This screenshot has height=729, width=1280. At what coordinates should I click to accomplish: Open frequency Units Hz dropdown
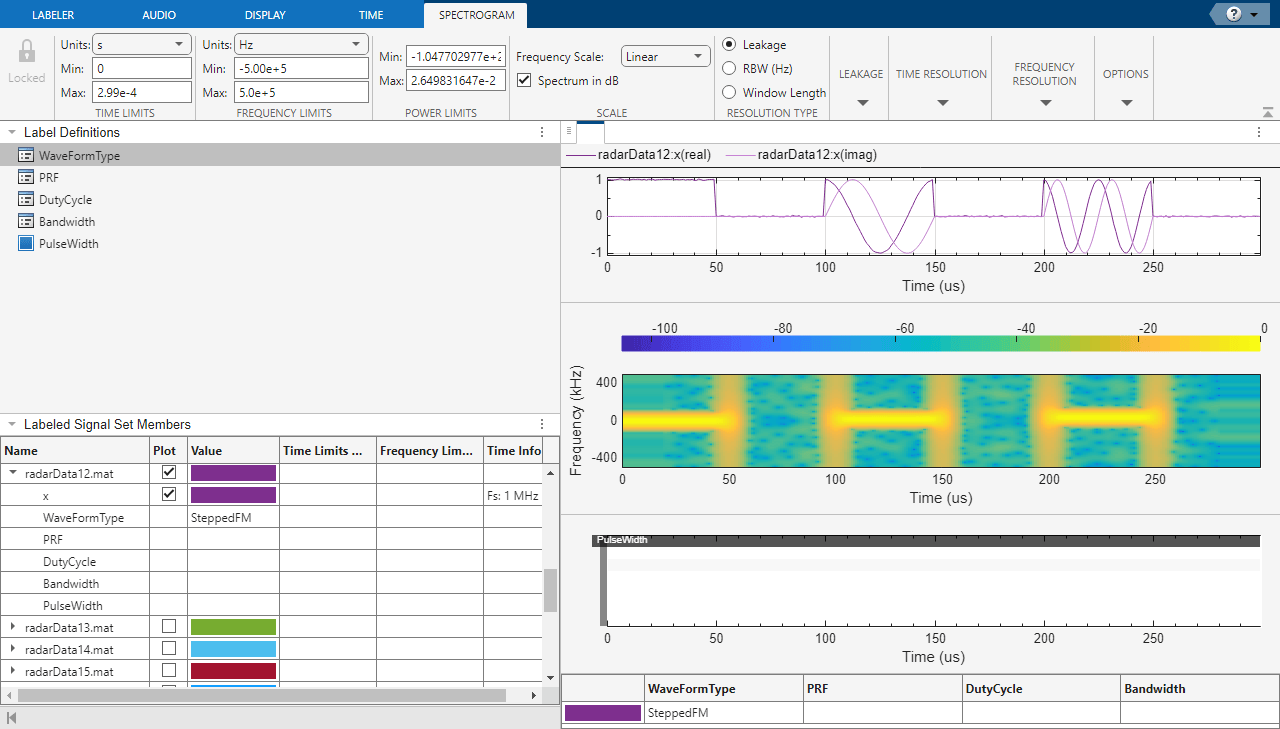click(x=301, y=44)
